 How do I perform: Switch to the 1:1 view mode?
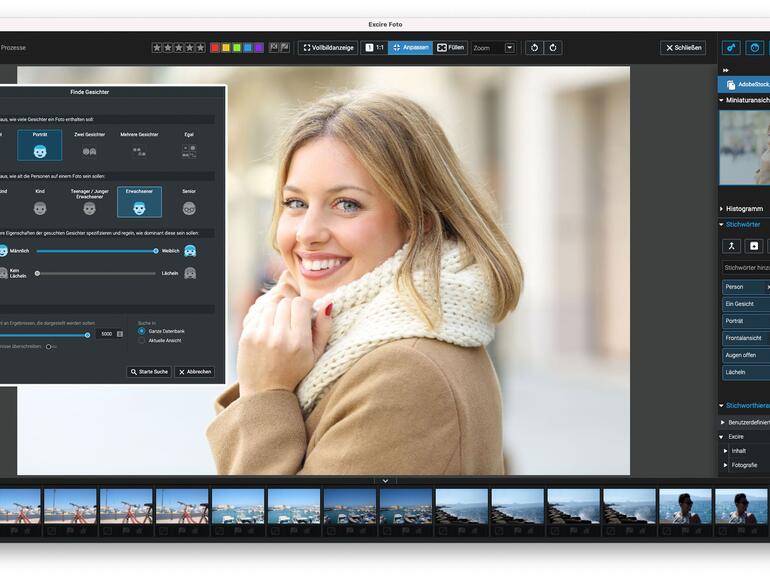[374, 48]
